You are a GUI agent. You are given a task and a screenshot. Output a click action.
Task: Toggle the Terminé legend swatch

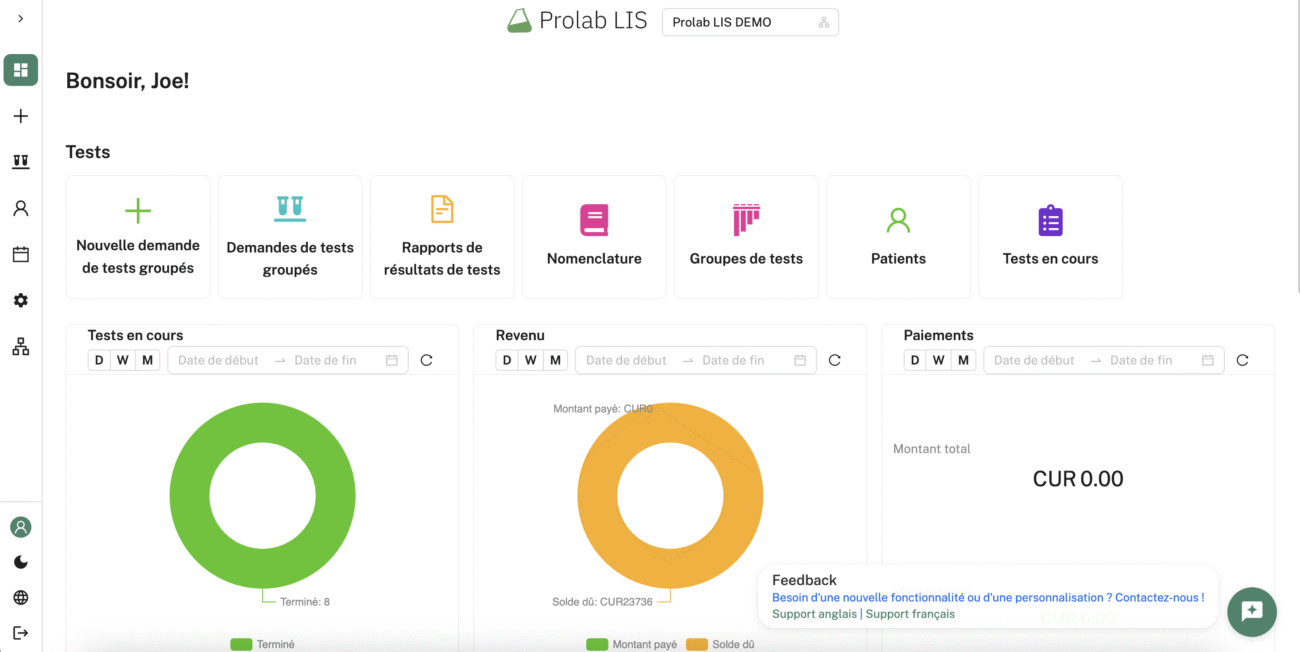click(241, 645)
